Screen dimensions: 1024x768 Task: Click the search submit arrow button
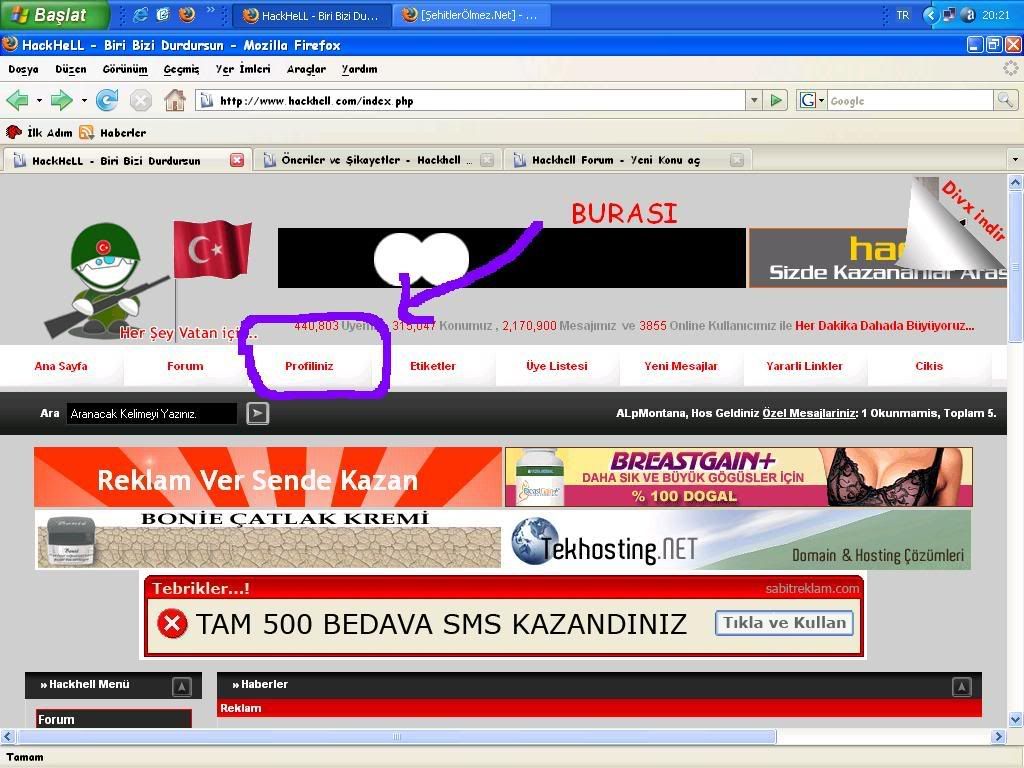257,413
